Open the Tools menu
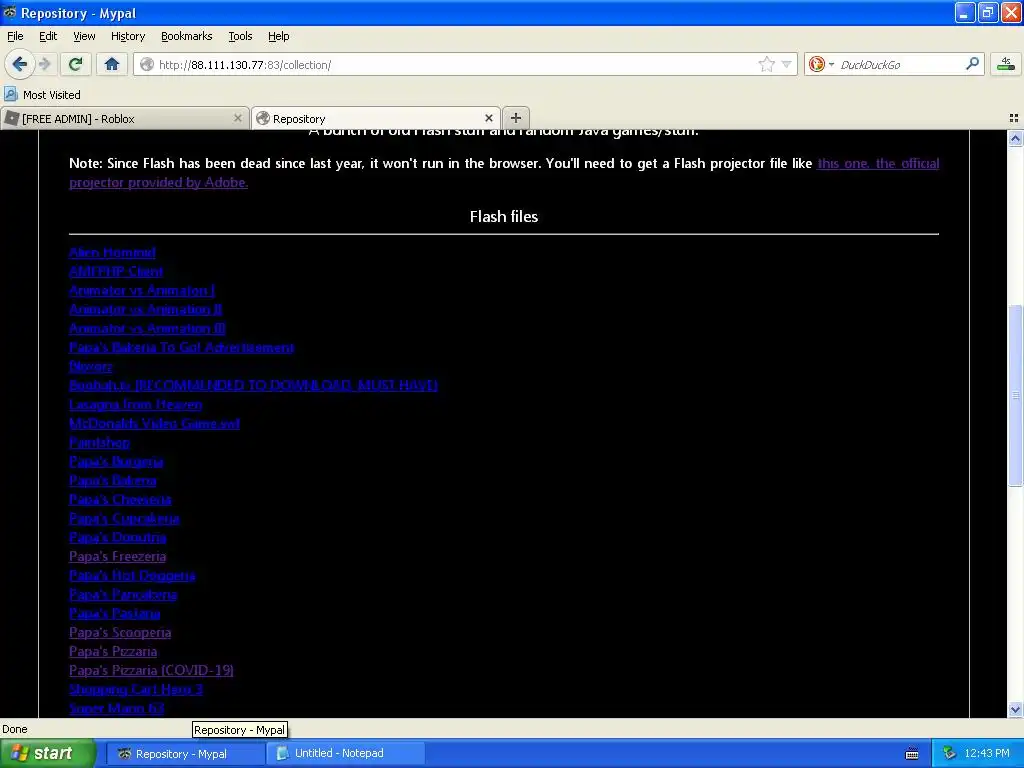This screenshot has width=1024, height=768. 240,36
